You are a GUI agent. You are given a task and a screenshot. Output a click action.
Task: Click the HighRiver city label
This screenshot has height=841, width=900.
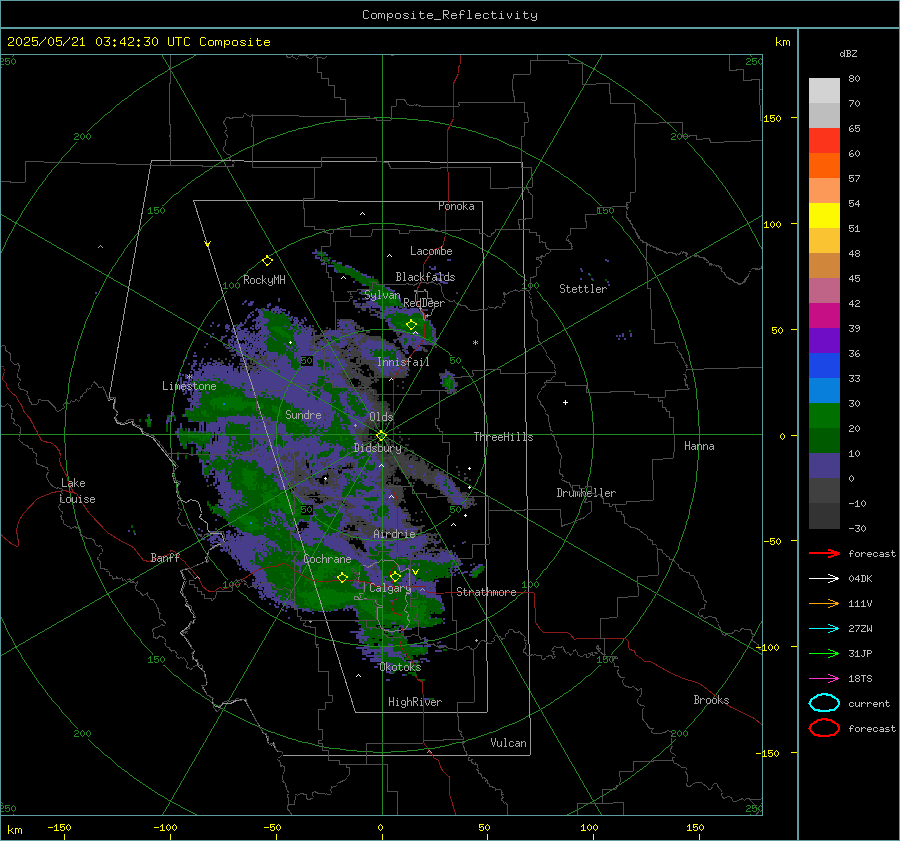point(415,702)
